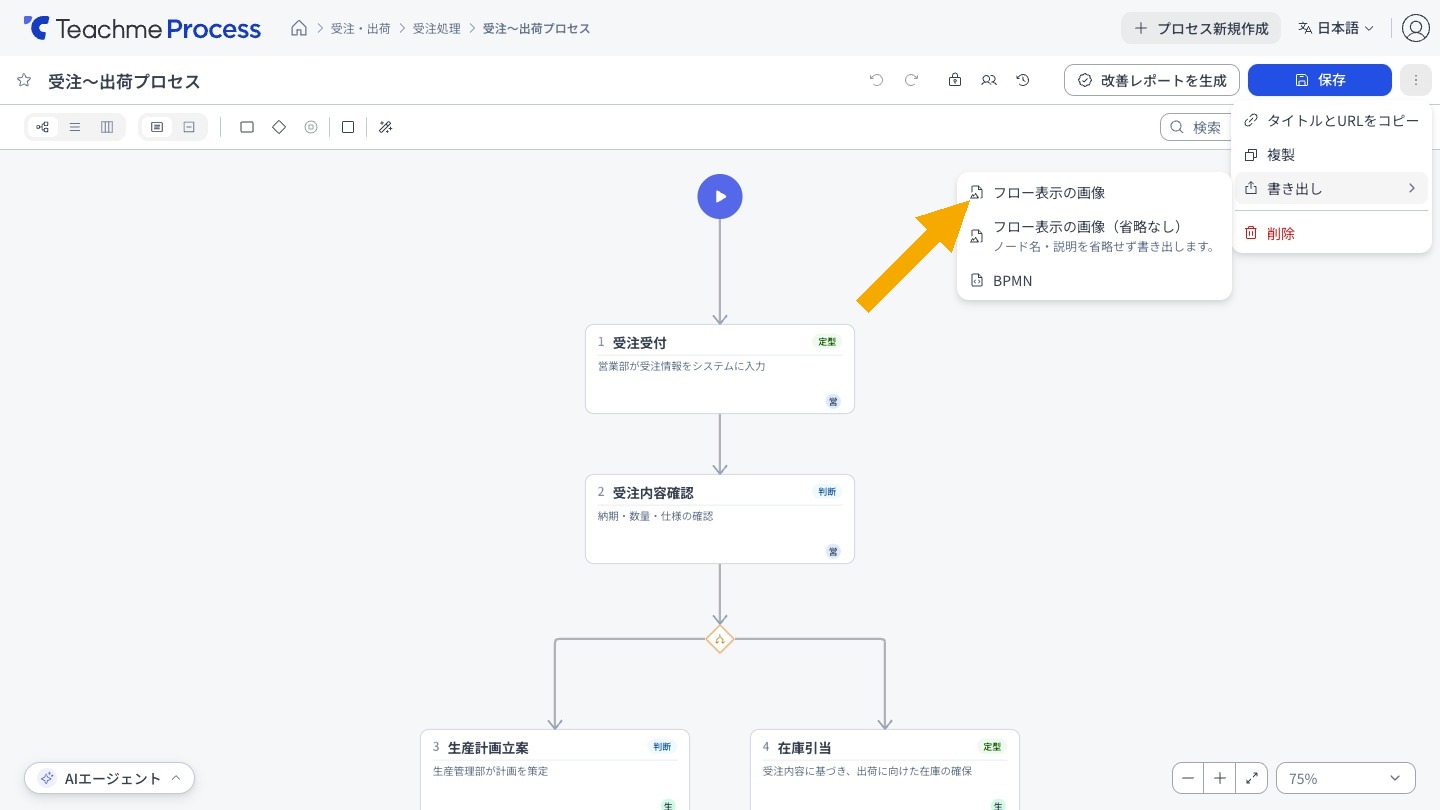Show compact collapsed node cards

click(x=189, y=127)
